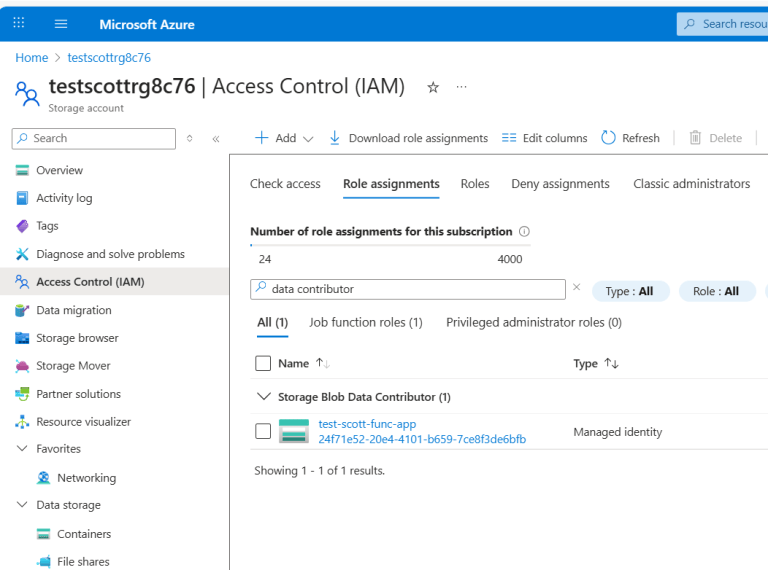Collapse the Favorites section
Screen dimensions: 768x570
(22, 448)
